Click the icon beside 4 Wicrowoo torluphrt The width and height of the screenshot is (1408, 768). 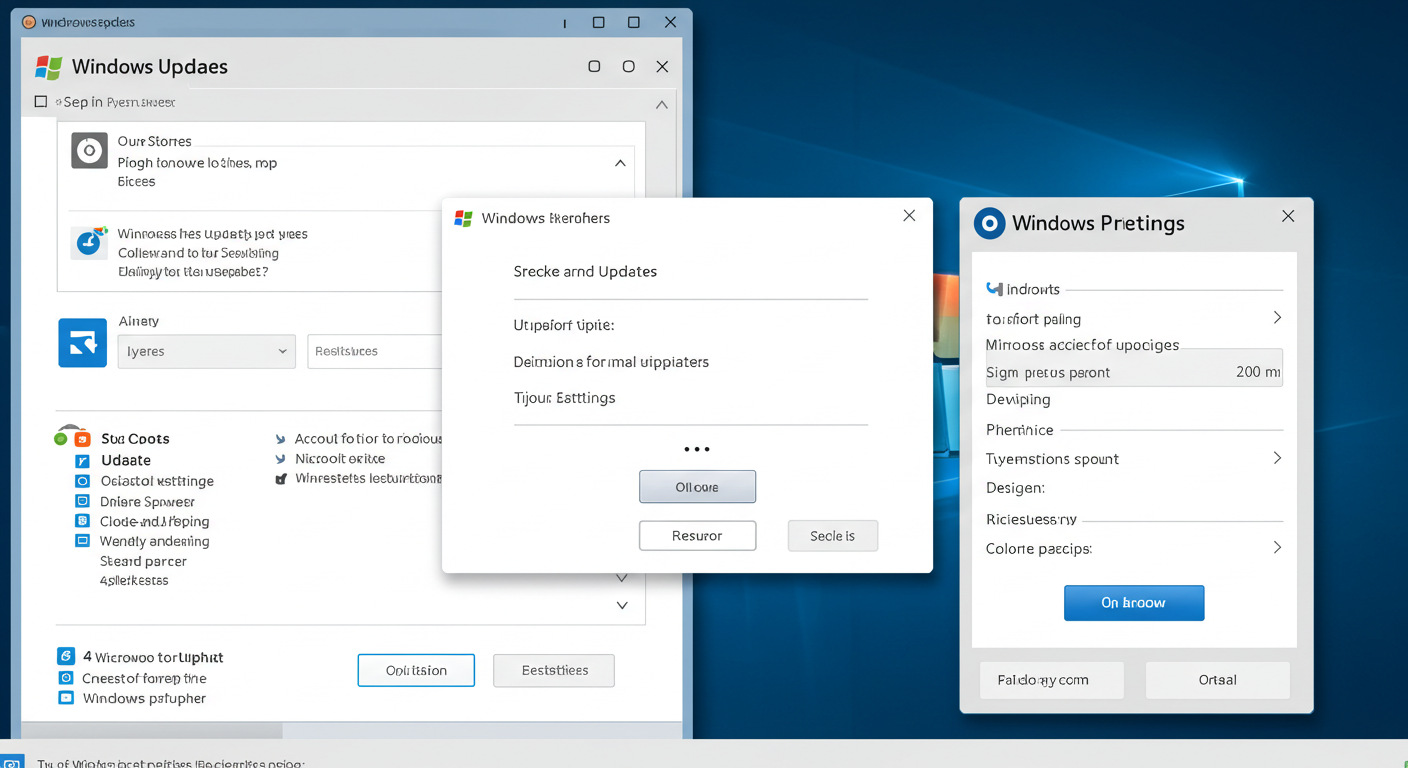click(x=66, y=656)
